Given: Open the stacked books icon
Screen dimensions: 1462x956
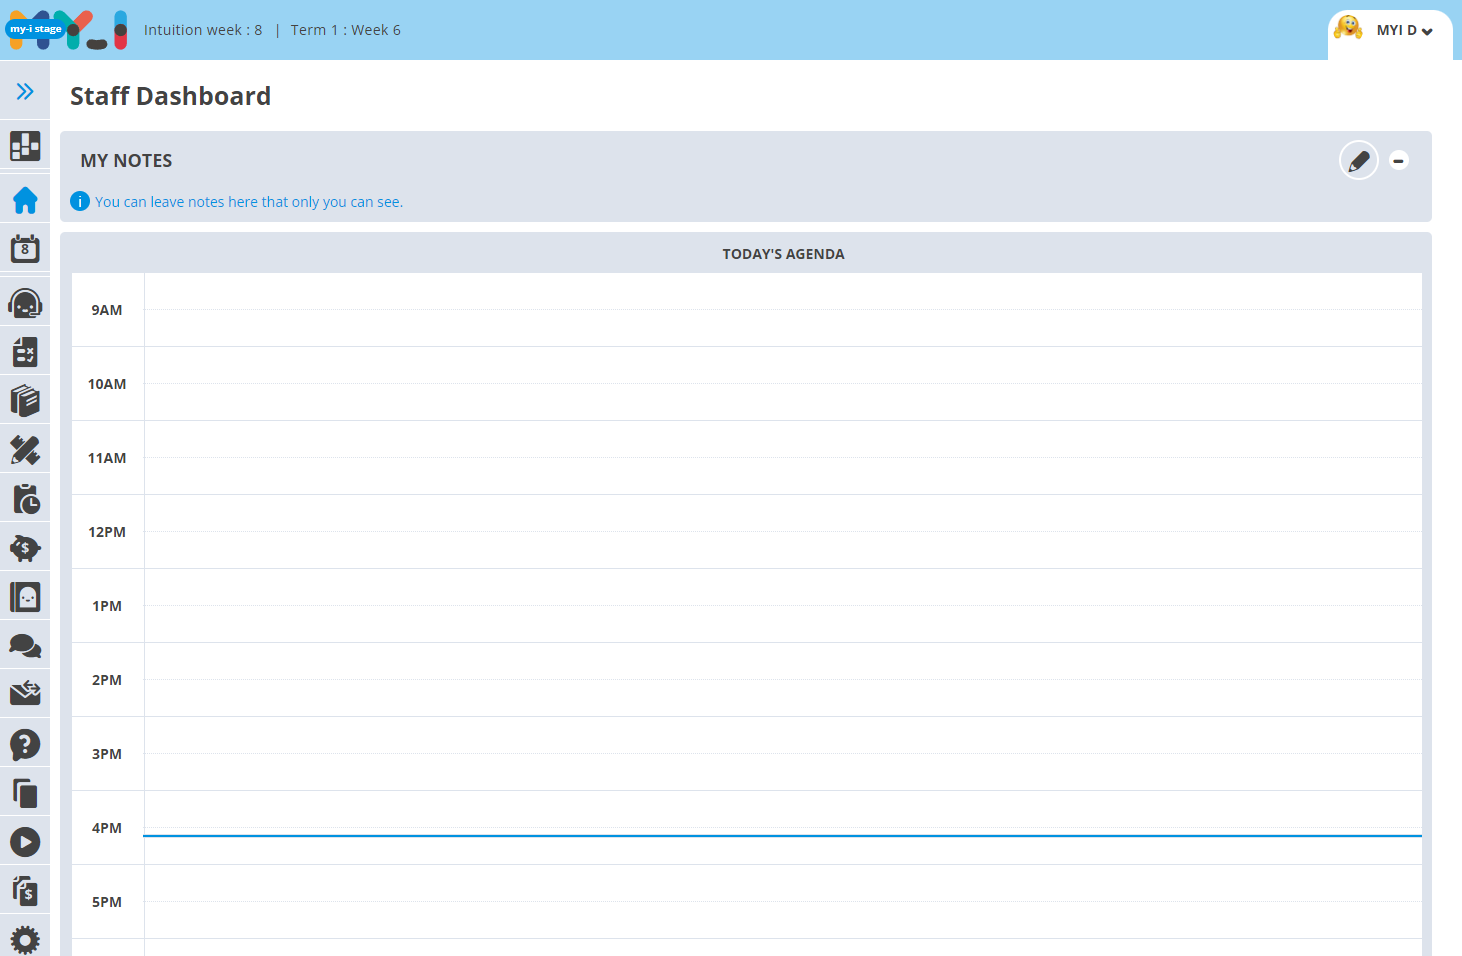Looking at the screenshot, I should 25,401.
